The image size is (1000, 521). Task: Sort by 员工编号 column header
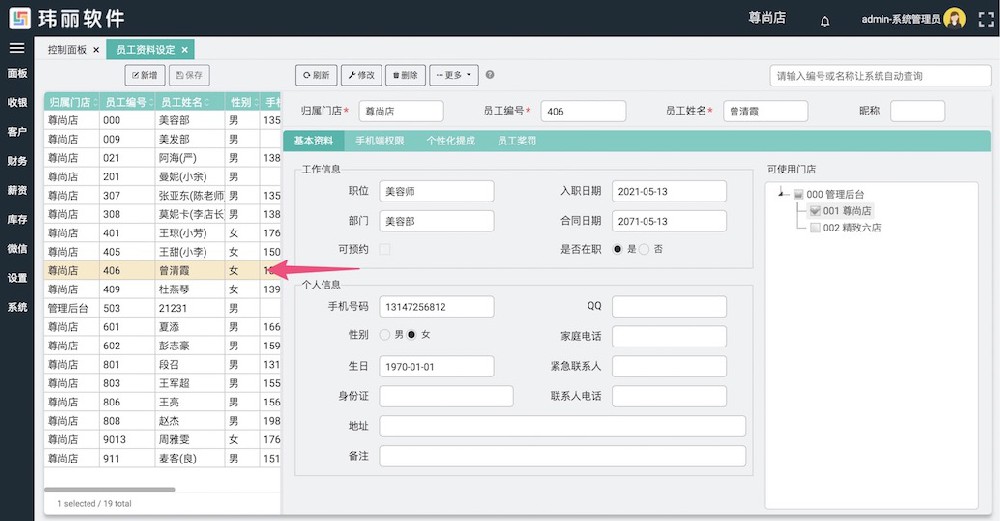pos(127,102)
